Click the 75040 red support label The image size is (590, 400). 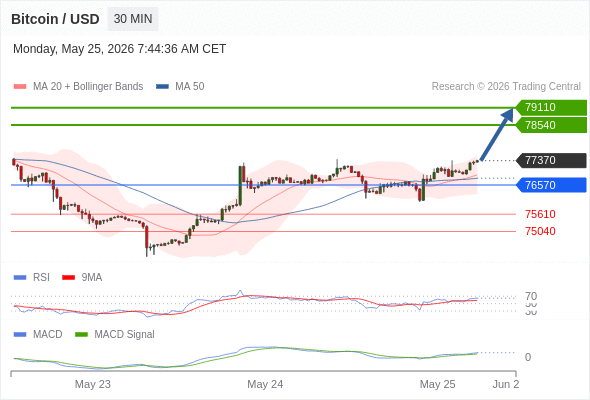pyautogui.click(x=540, y=231)
